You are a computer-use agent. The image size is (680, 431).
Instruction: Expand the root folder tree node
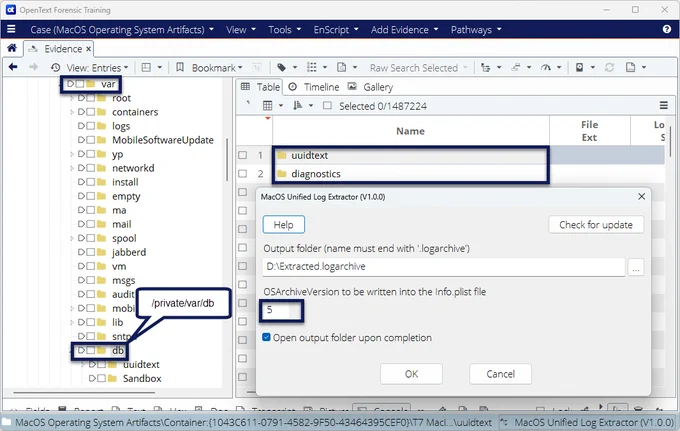pos(72,98)
